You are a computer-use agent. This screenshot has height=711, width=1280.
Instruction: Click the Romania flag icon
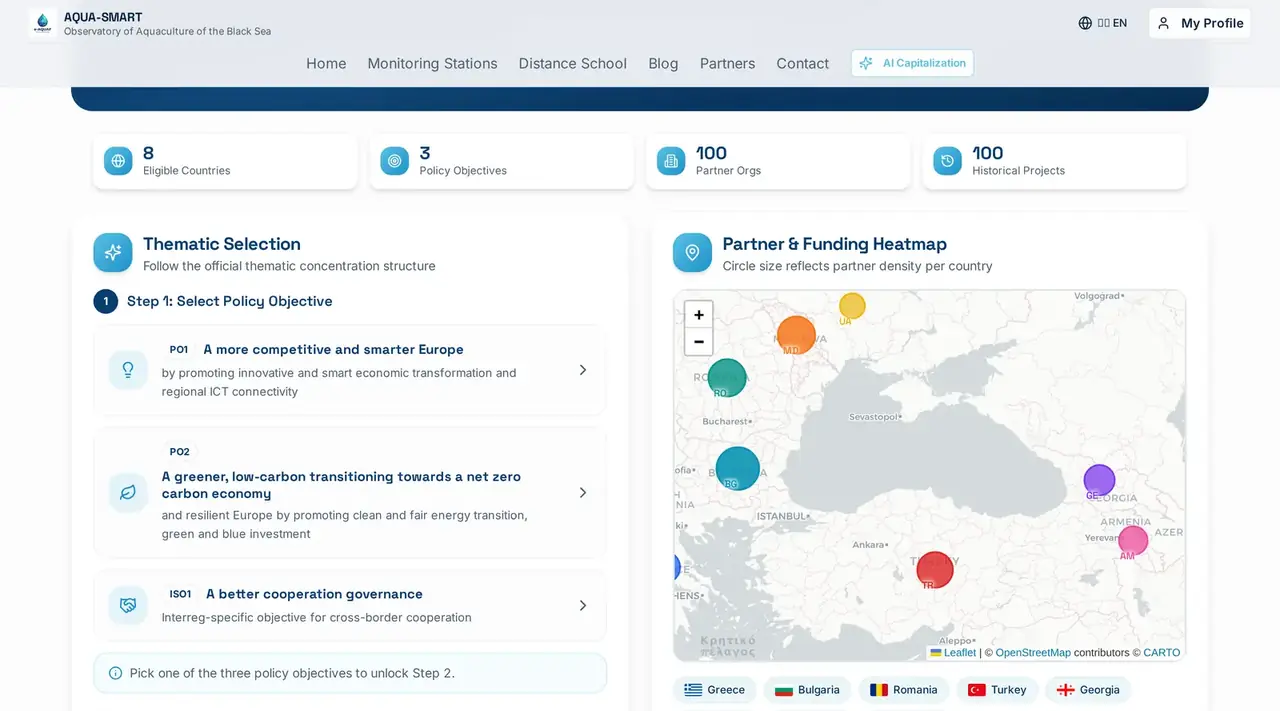[879, 690]
